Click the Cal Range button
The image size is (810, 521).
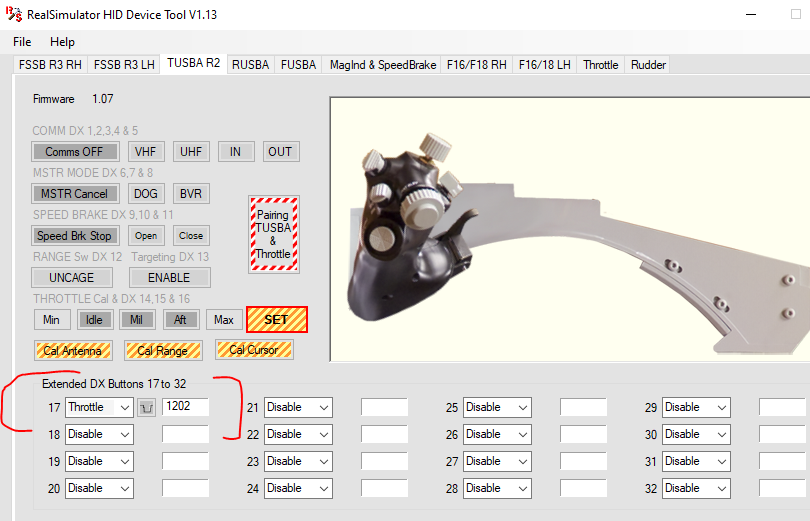163,351
